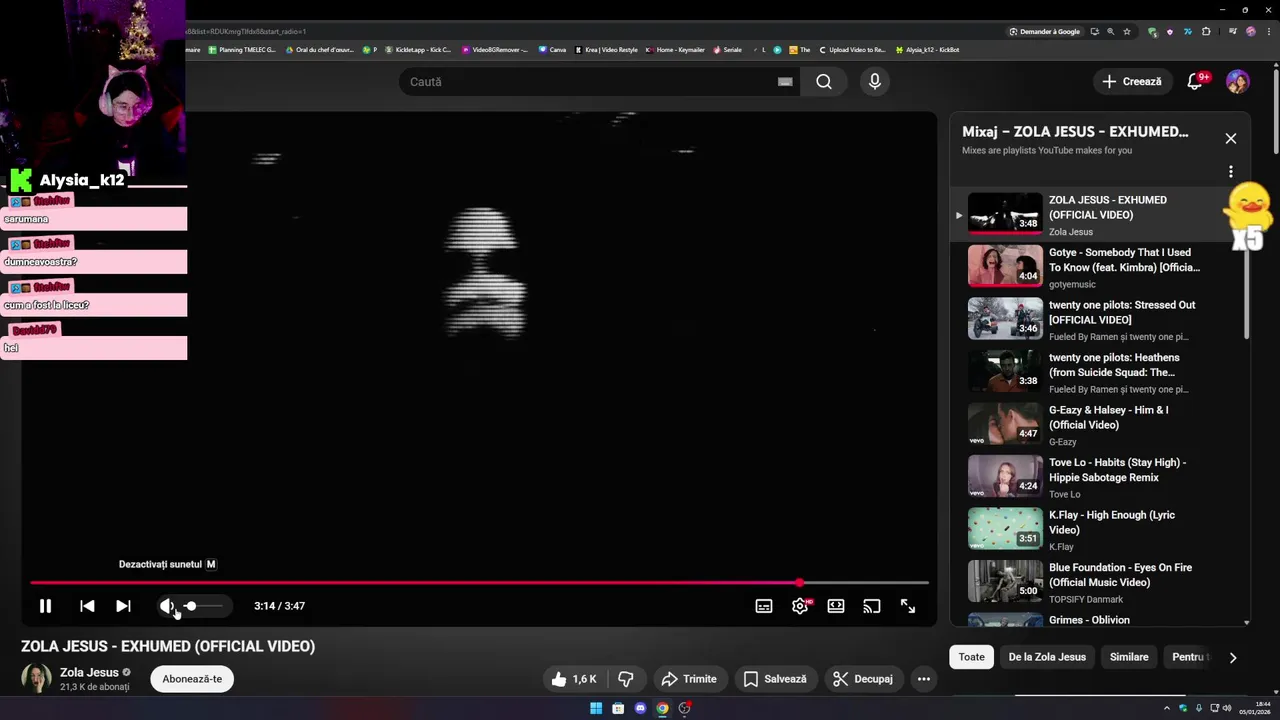Open the Creează menu
Image resolution: width=1280 pixels, height=720 pixels.
[x=1132, y=82]
